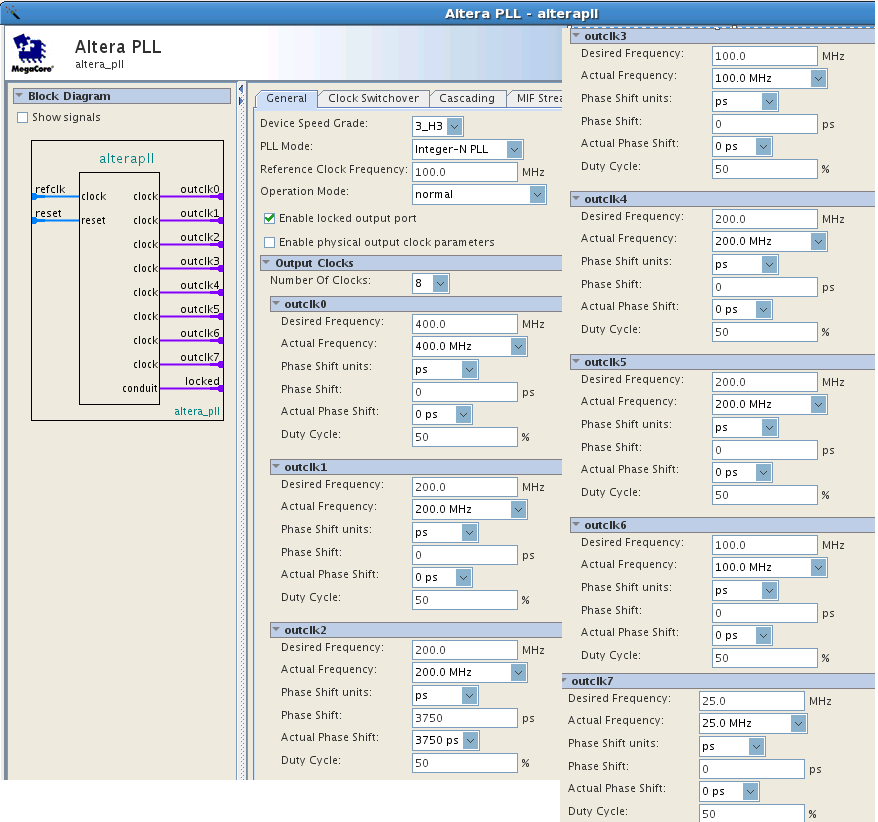
Task: Click the outclk0 port endpoint in block diagram
Action: click(220, 196)
